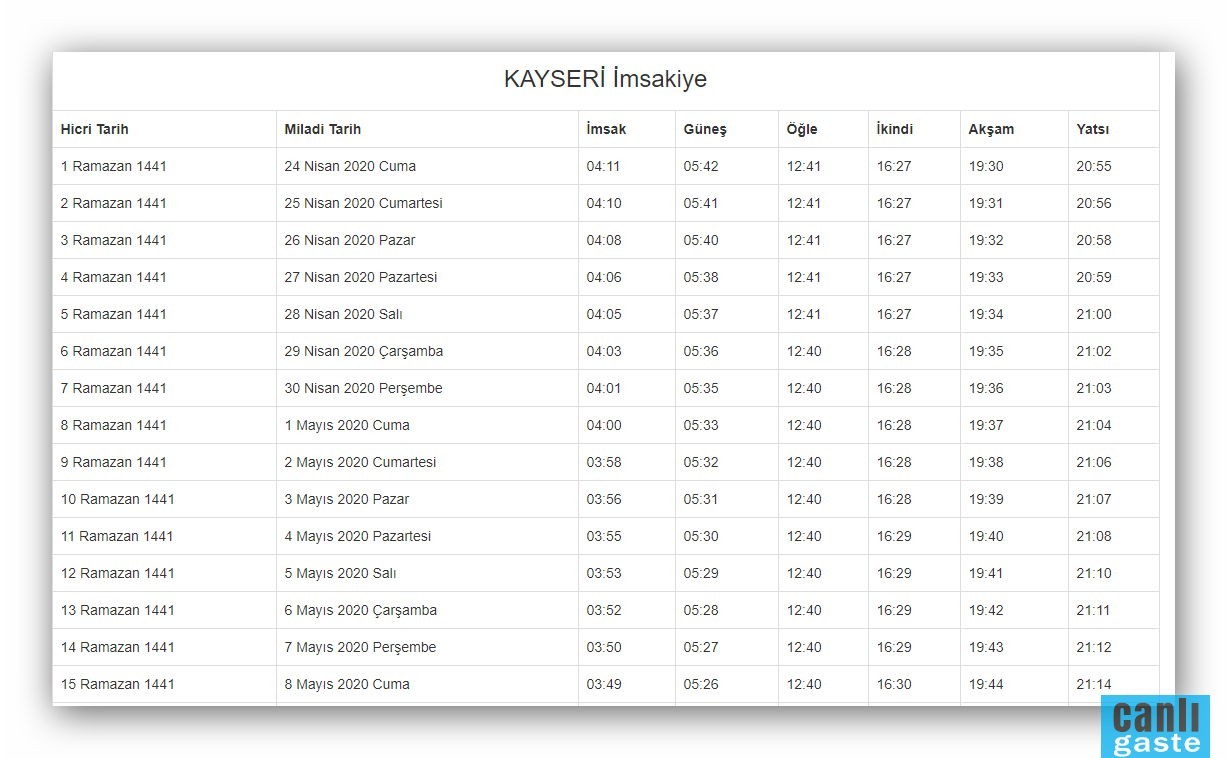Screen dimensions: 1227x758
Task: Select the '4 Ramazan 1441' cell
Action: click(x=113, y=277)
